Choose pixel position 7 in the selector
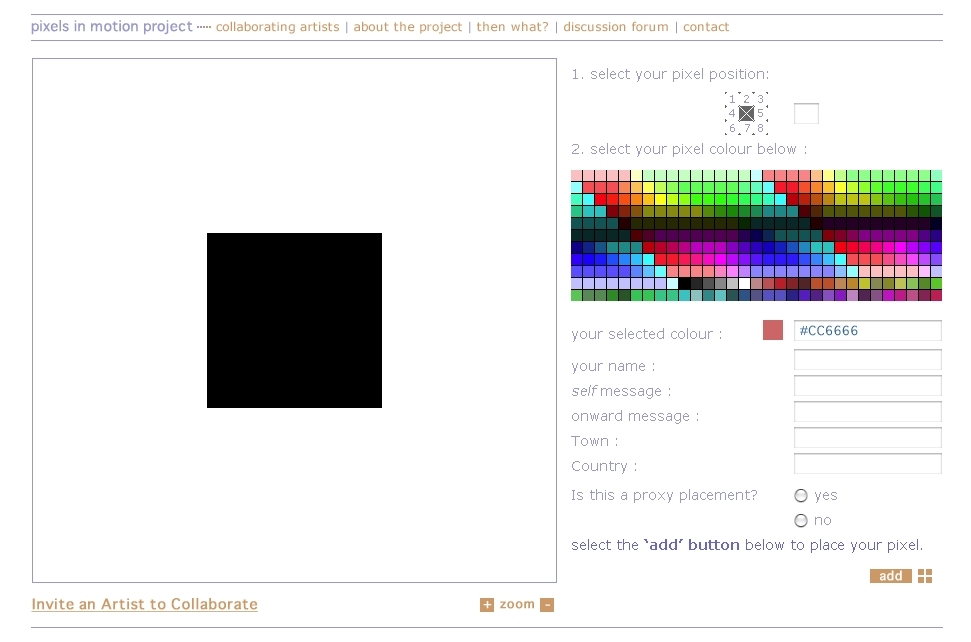 point(747,128)
